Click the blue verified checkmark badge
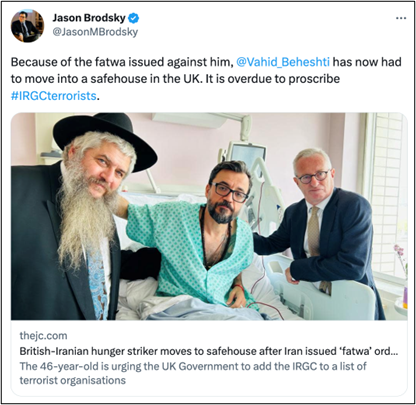Screen dimensions: 416x405 [x=134, y=18]
